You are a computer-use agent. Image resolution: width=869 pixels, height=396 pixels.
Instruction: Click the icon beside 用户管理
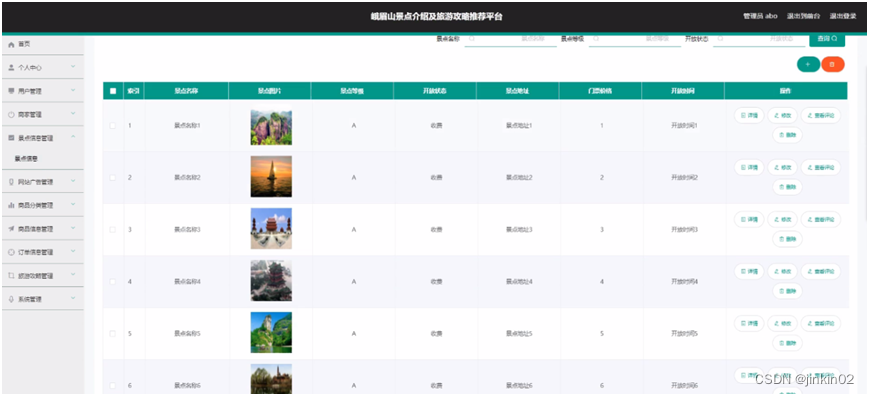point(11,91)
